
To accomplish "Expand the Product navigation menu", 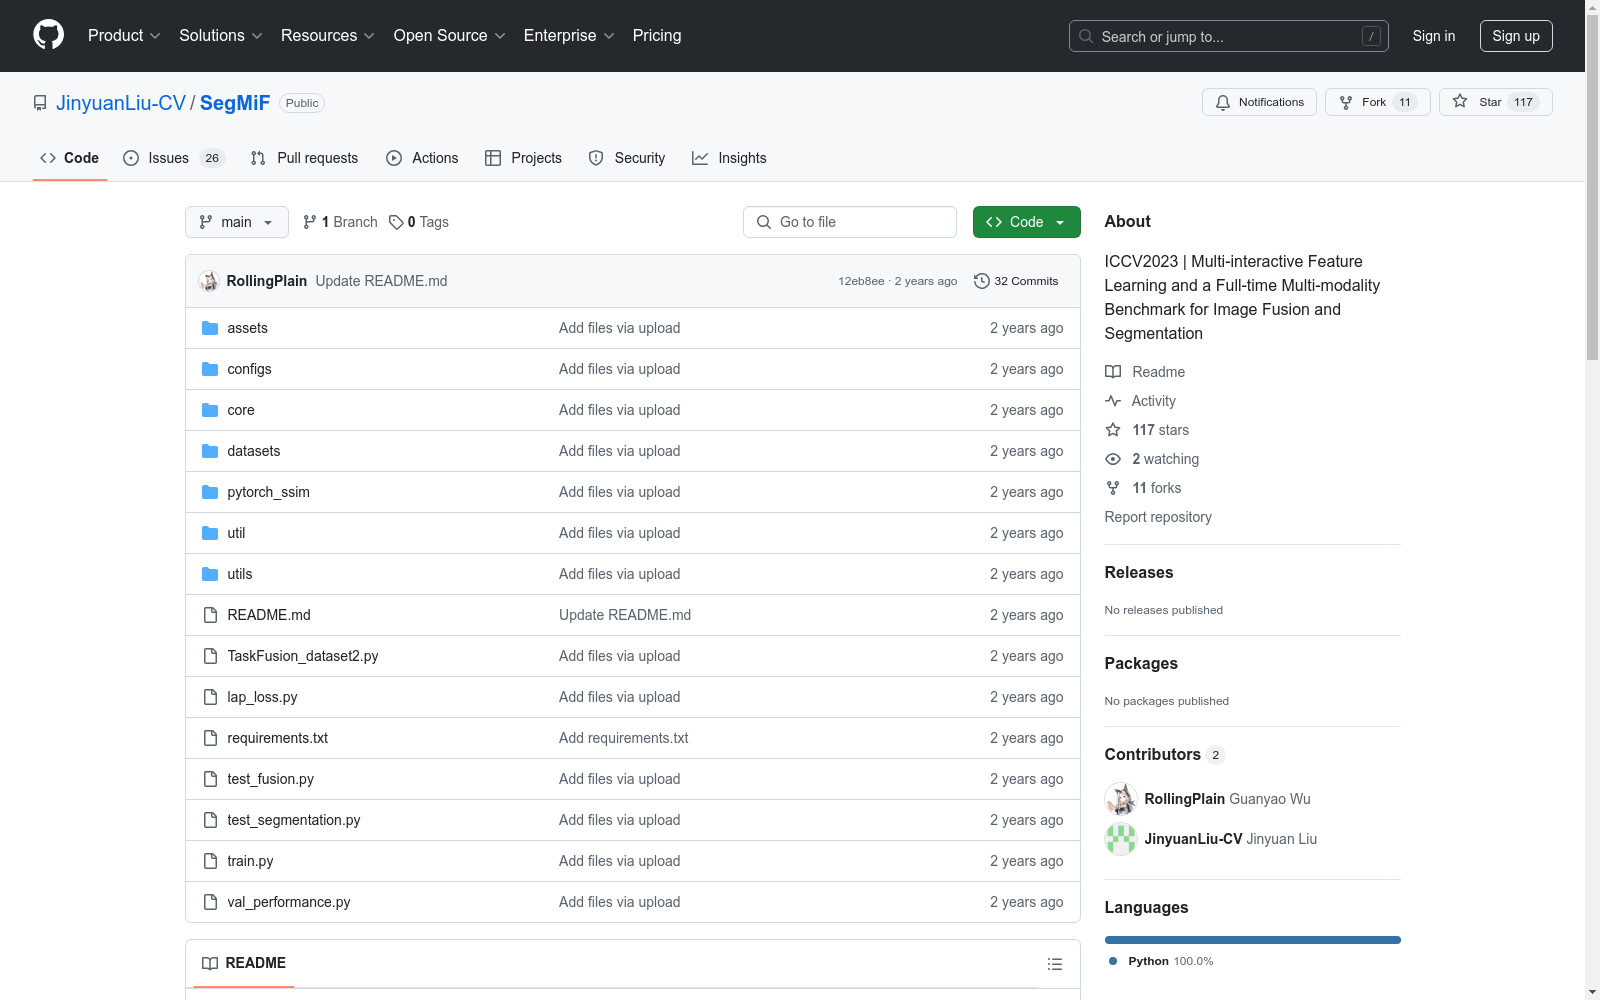I will (x=124, y=36).
